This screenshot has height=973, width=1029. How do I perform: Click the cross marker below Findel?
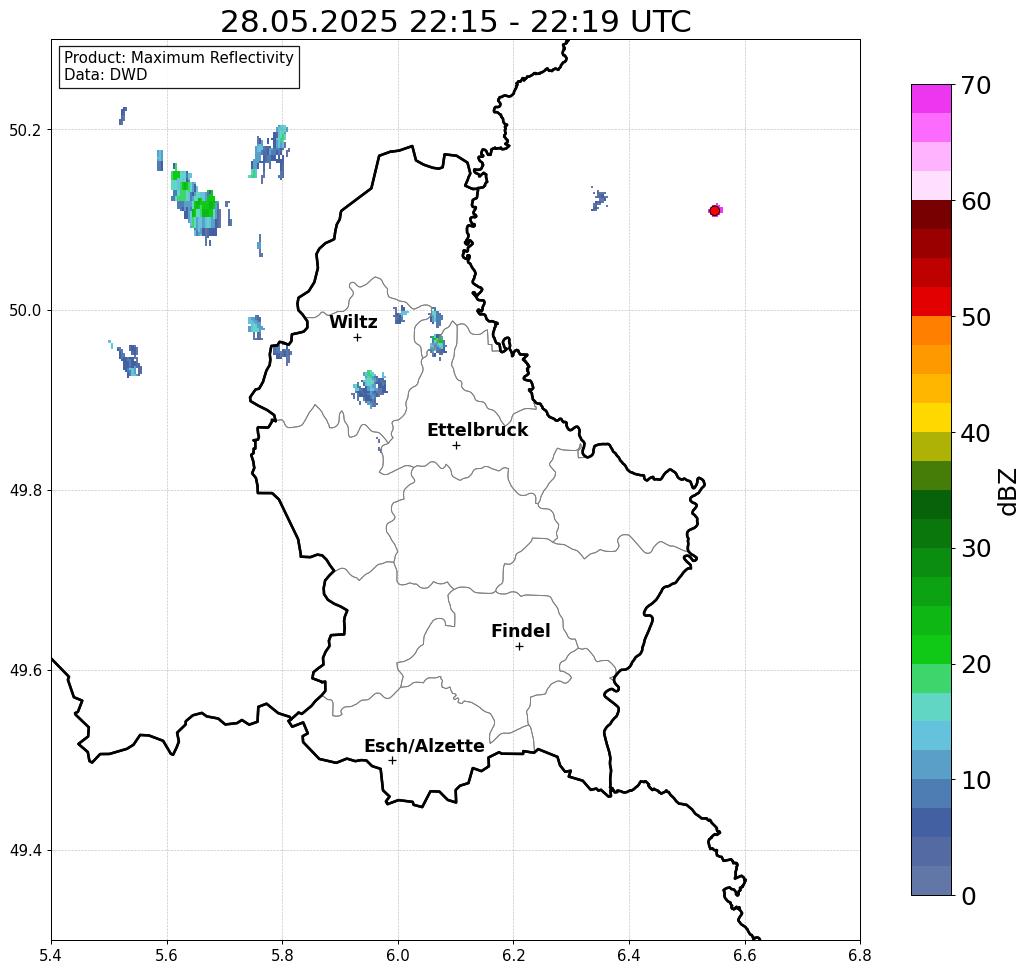[519, 647]
